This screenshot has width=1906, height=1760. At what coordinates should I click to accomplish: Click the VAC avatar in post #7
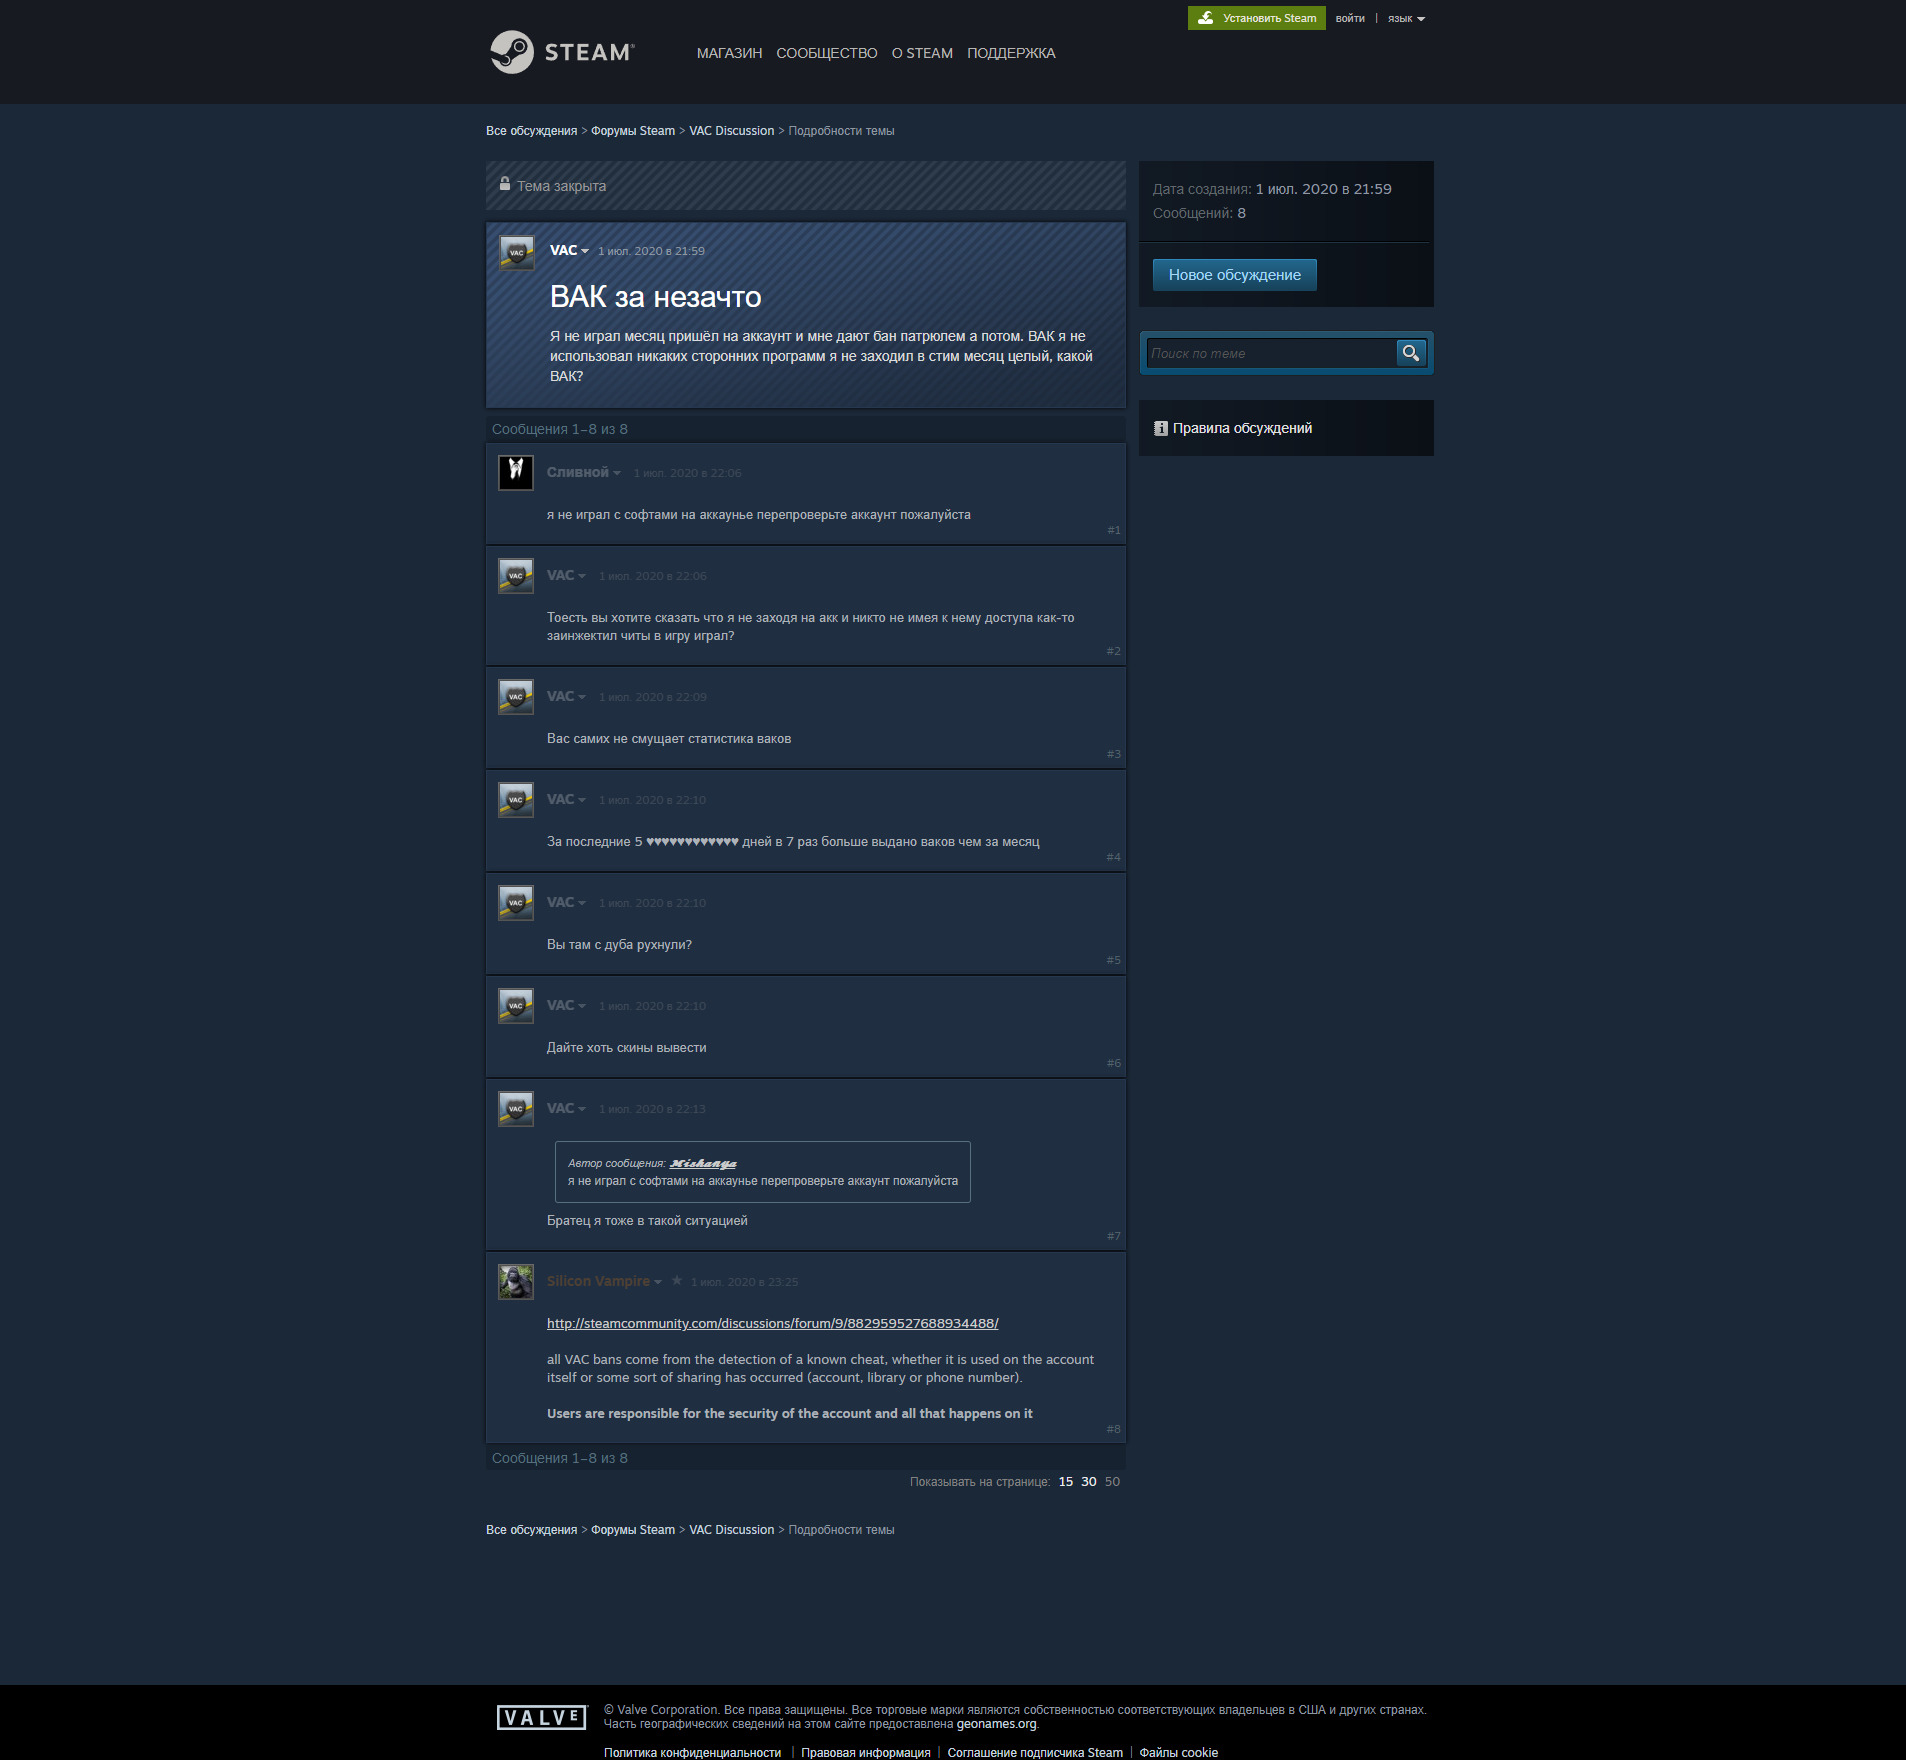tap(516, 1108)
